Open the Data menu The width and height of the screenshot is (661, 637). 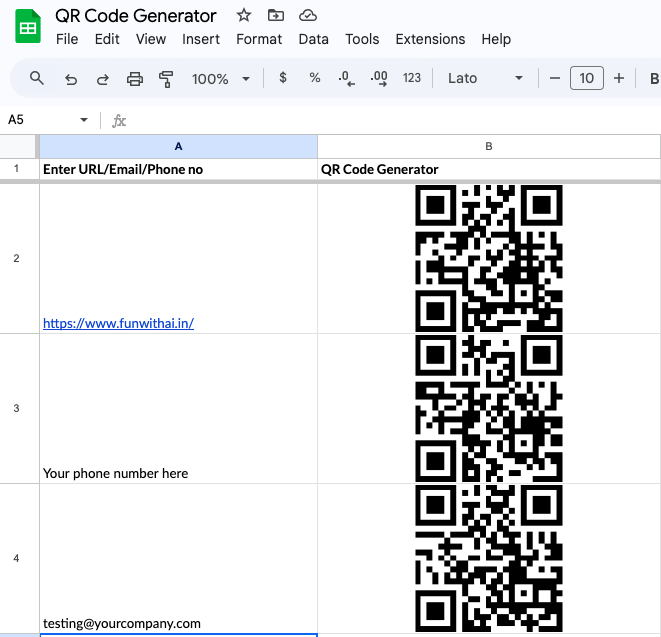(314, 39)
